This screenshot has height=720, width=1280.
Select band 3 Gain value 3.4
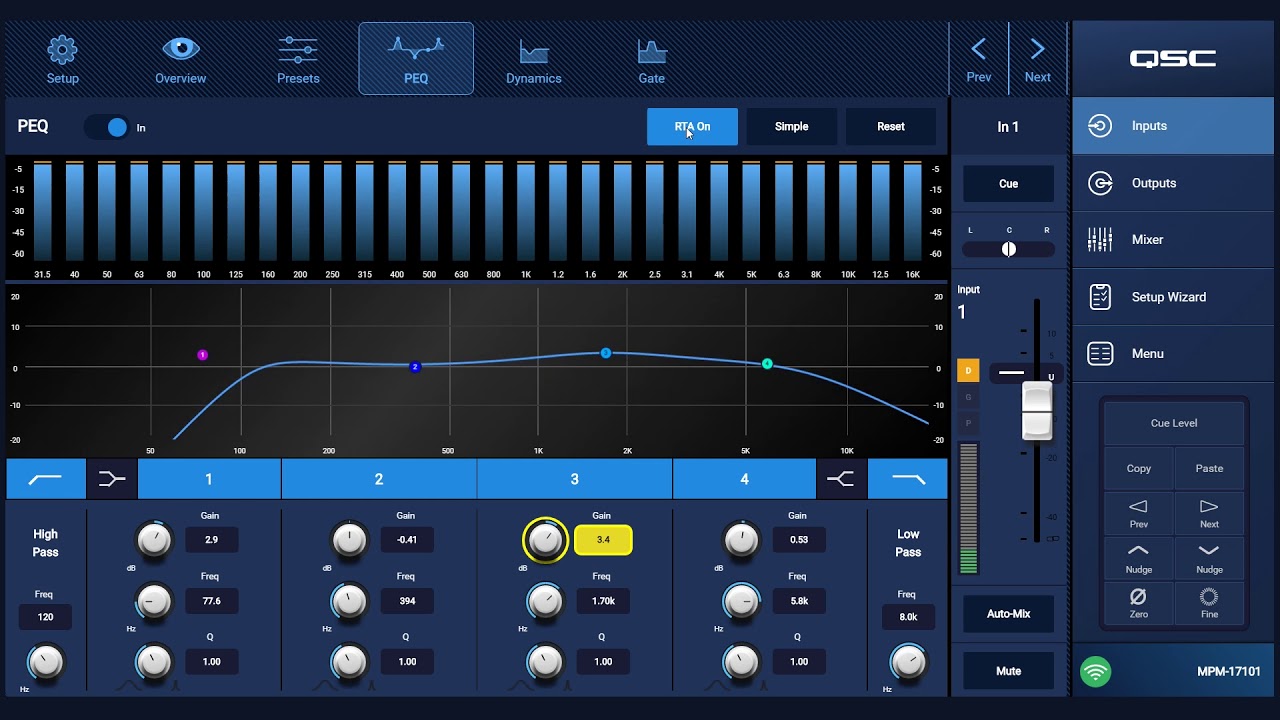point(603,540)
